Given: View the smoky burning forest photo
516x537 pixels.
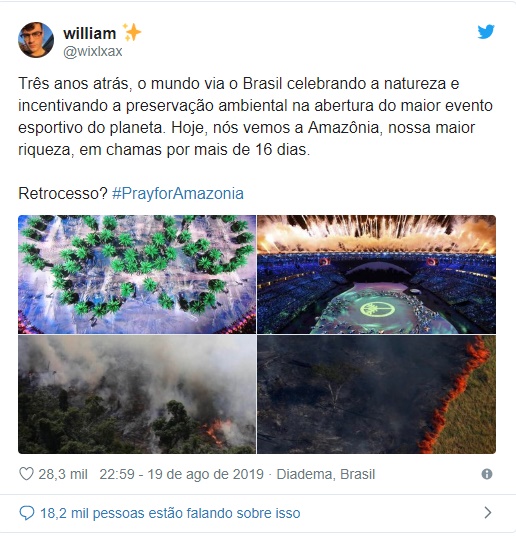Looking at the screenshot, I should [x=137, y=394].
